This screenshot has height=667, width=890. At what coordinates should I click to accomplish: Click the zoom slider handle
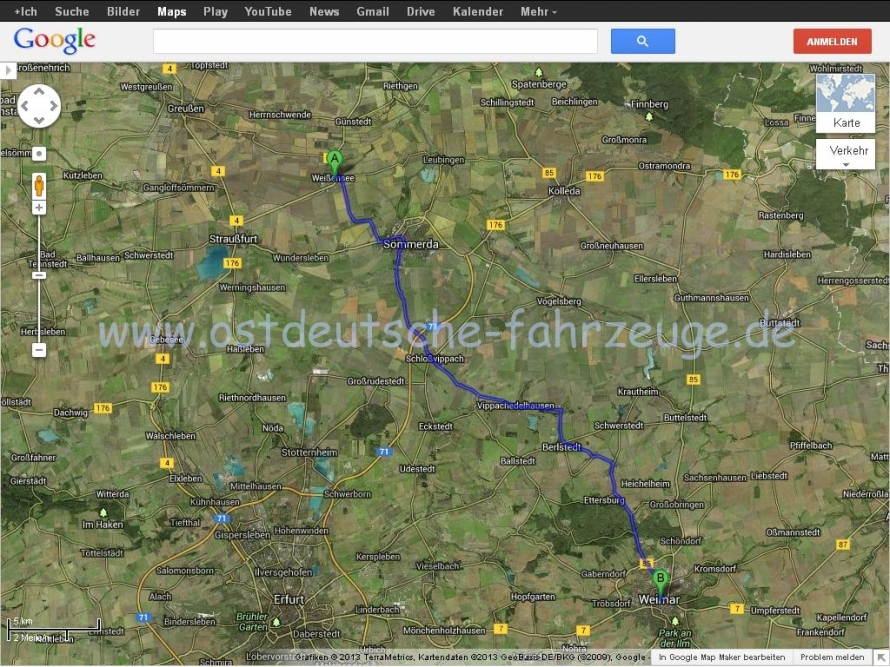(39, 275)
